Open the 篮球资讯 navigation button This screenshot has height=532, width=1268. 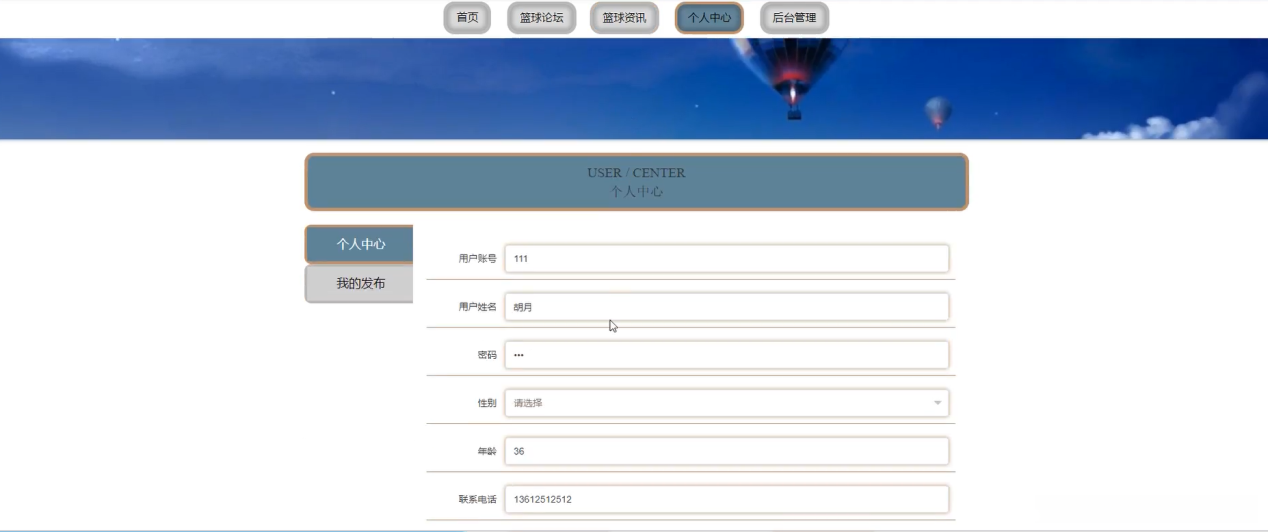pos(624,18)
